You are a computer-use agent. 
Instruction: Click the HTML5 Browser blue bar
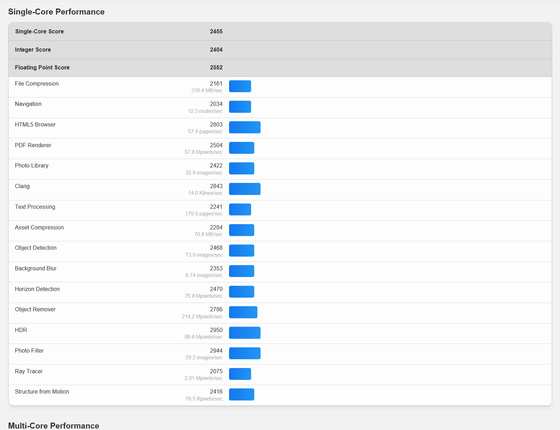(x=245, y=127)
